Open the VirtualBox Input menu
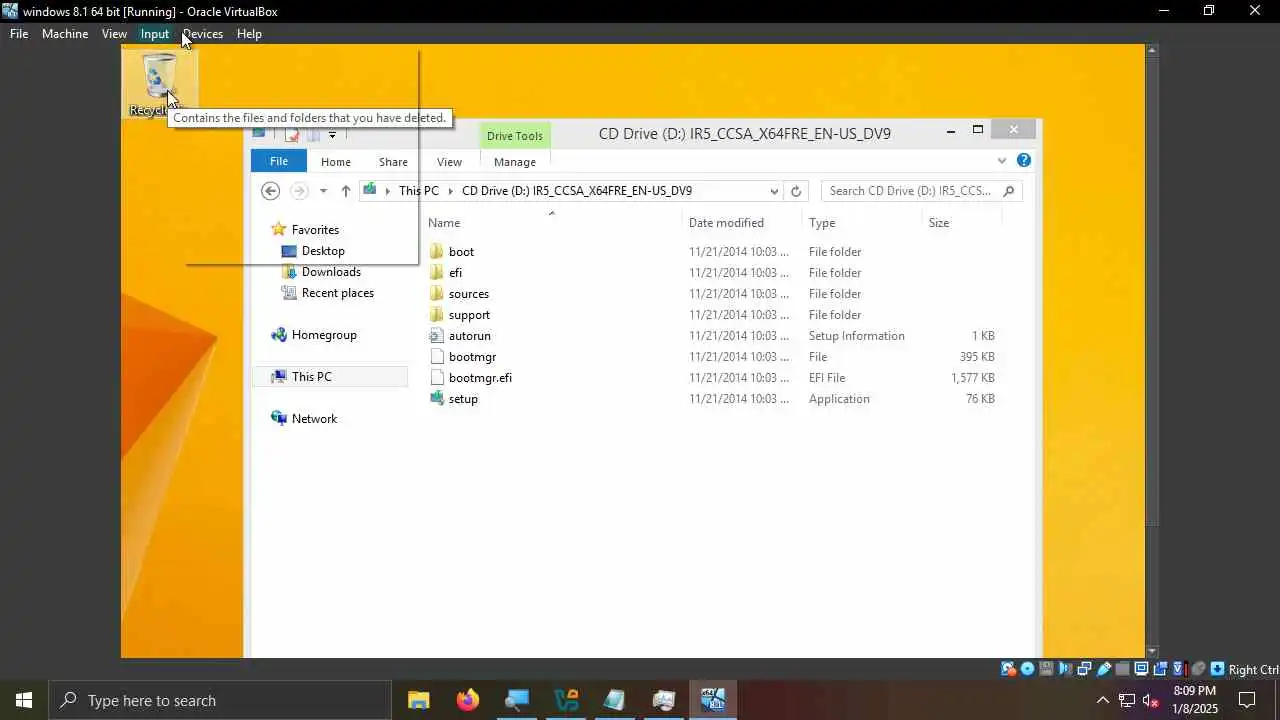1280x720 pixels. pos(155,34)
